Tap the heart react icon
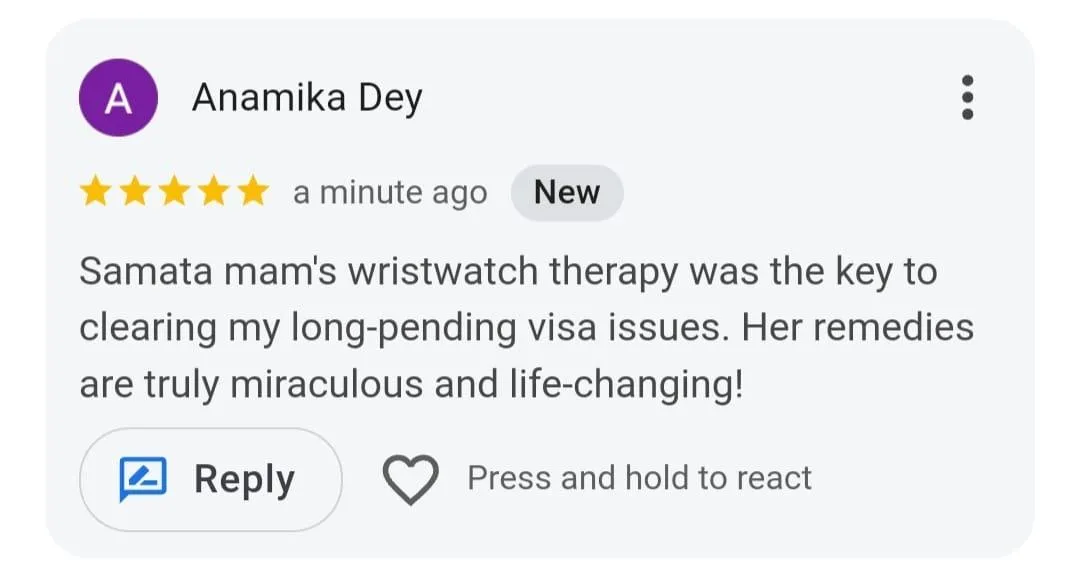 [x=411, y=480]
